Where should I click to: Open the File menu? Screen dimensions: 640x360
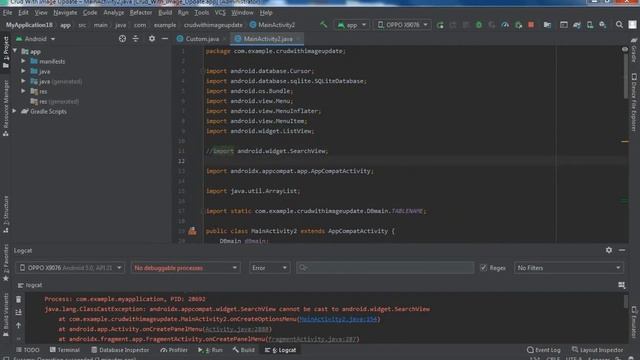(x=7, y=13)
